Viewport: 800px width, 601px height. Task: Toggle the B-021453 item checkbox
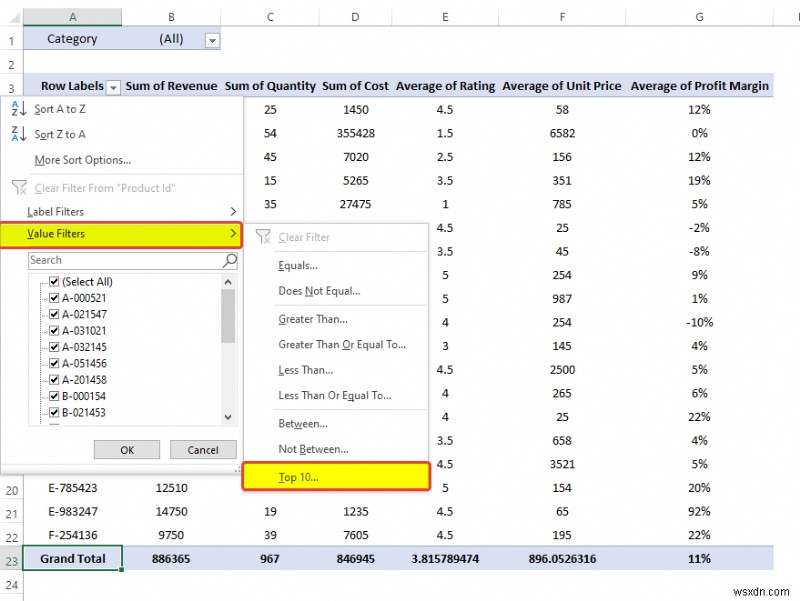click(53, 412)
